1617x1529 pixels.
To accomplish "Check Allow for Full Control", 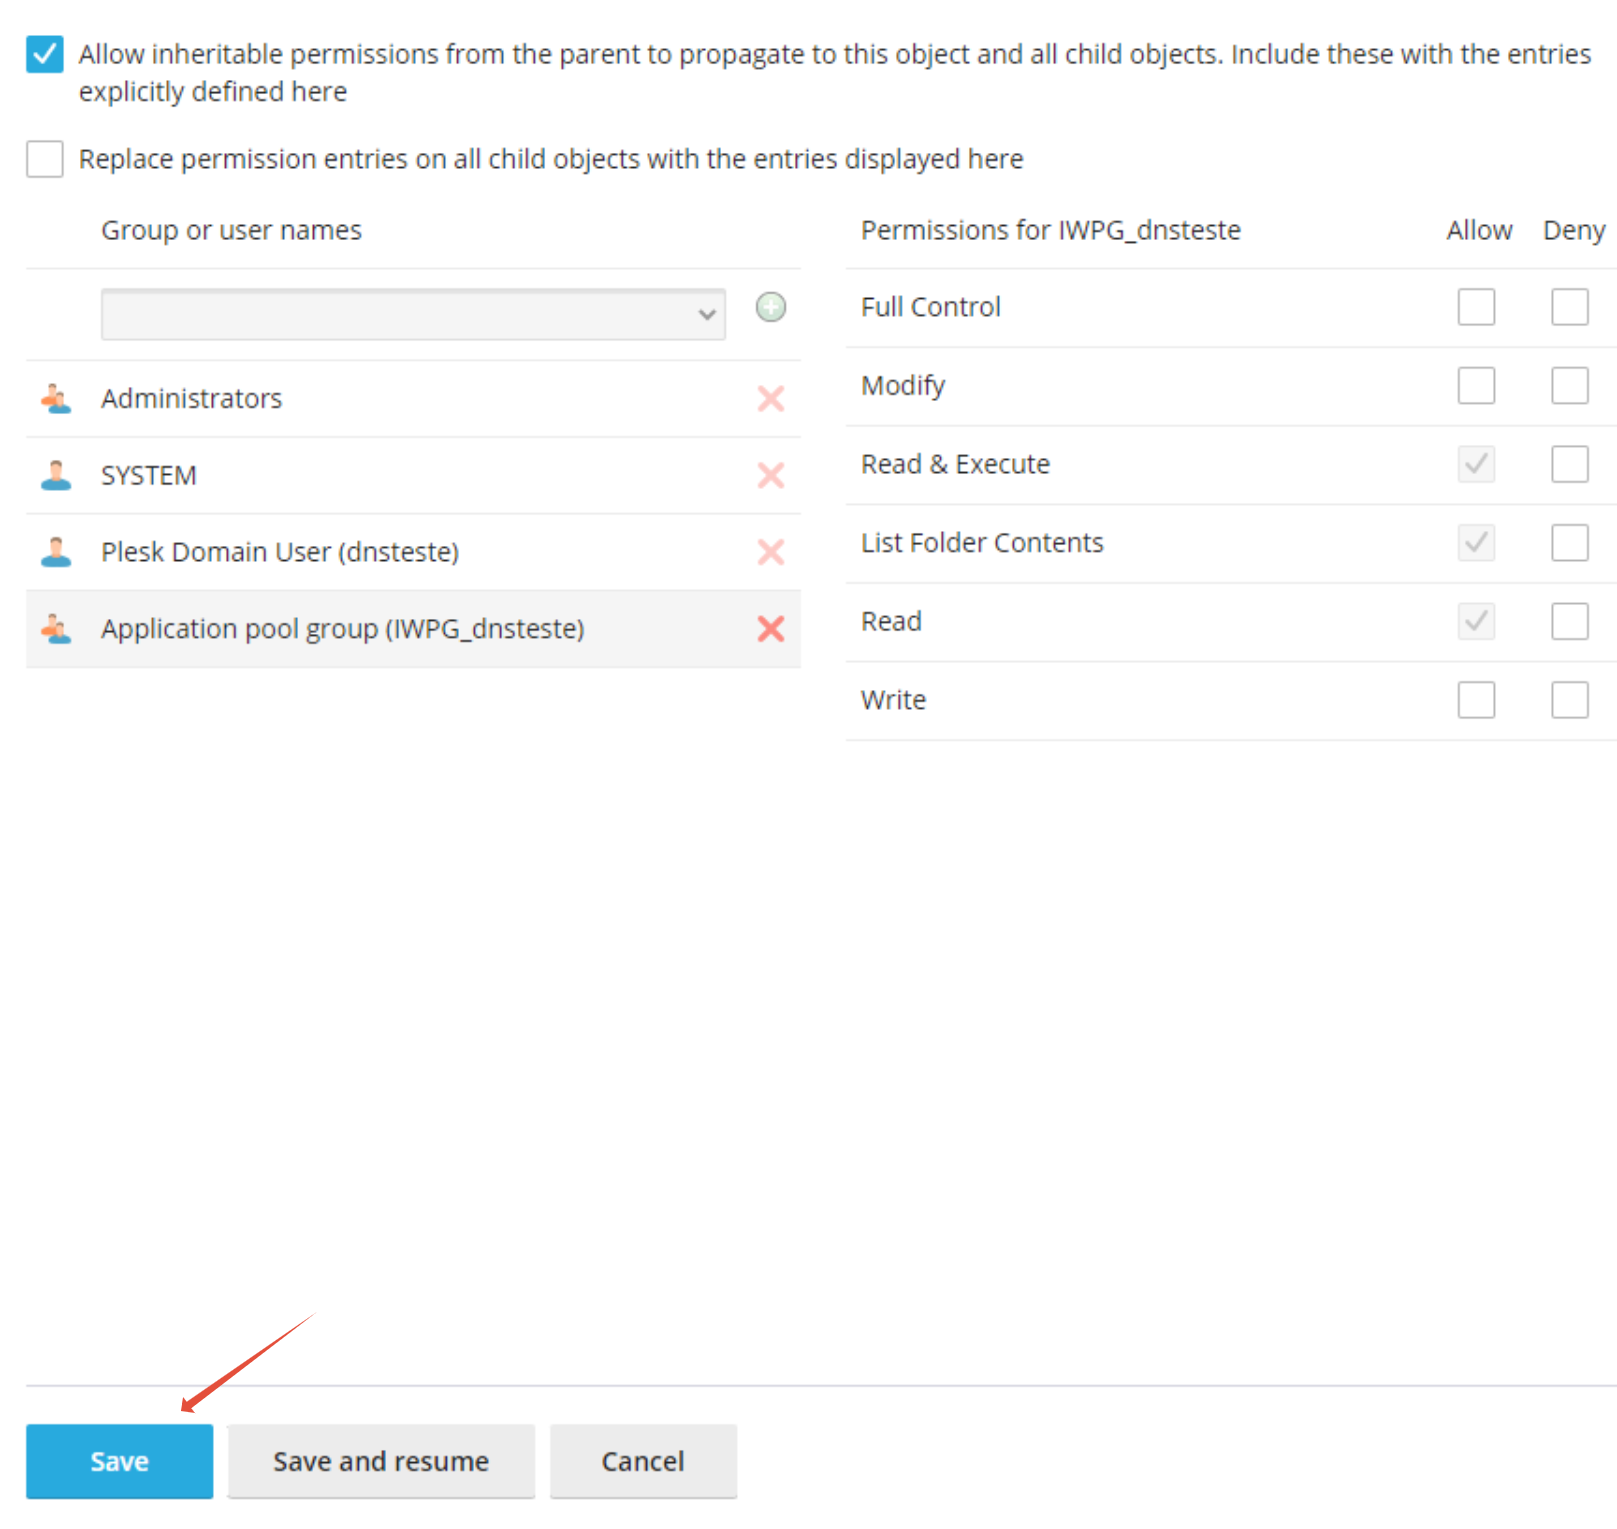I will click(1476, 307).
